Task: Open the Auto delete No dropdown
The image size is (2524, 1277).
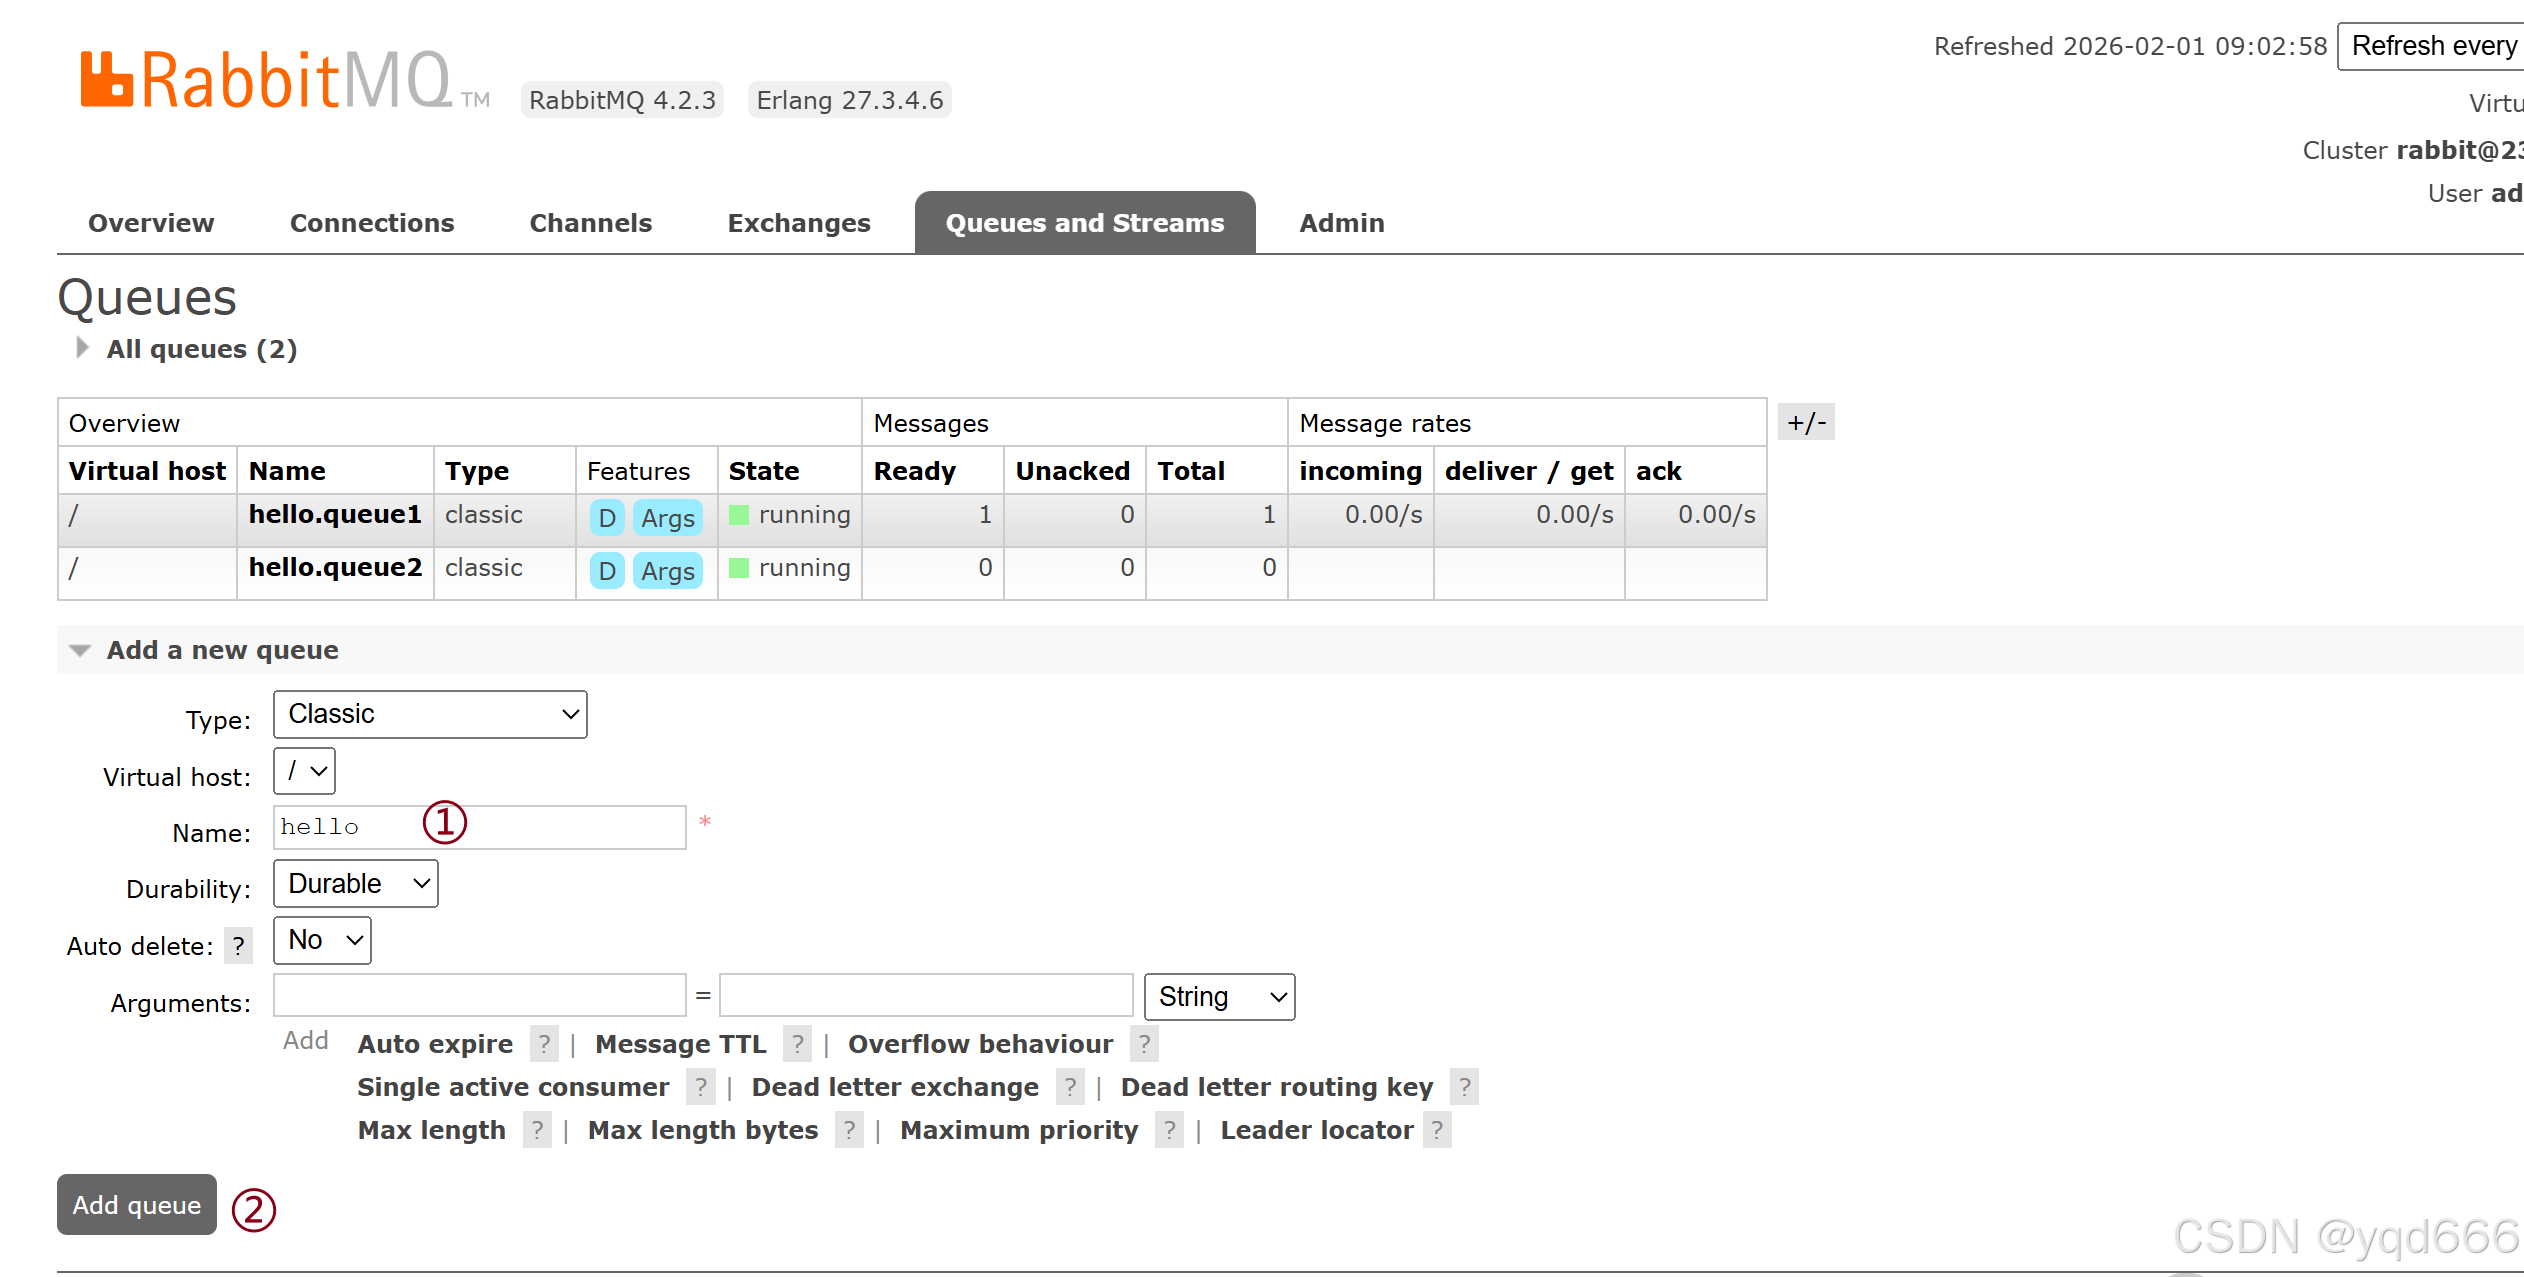Action: [x=322, y=940]
